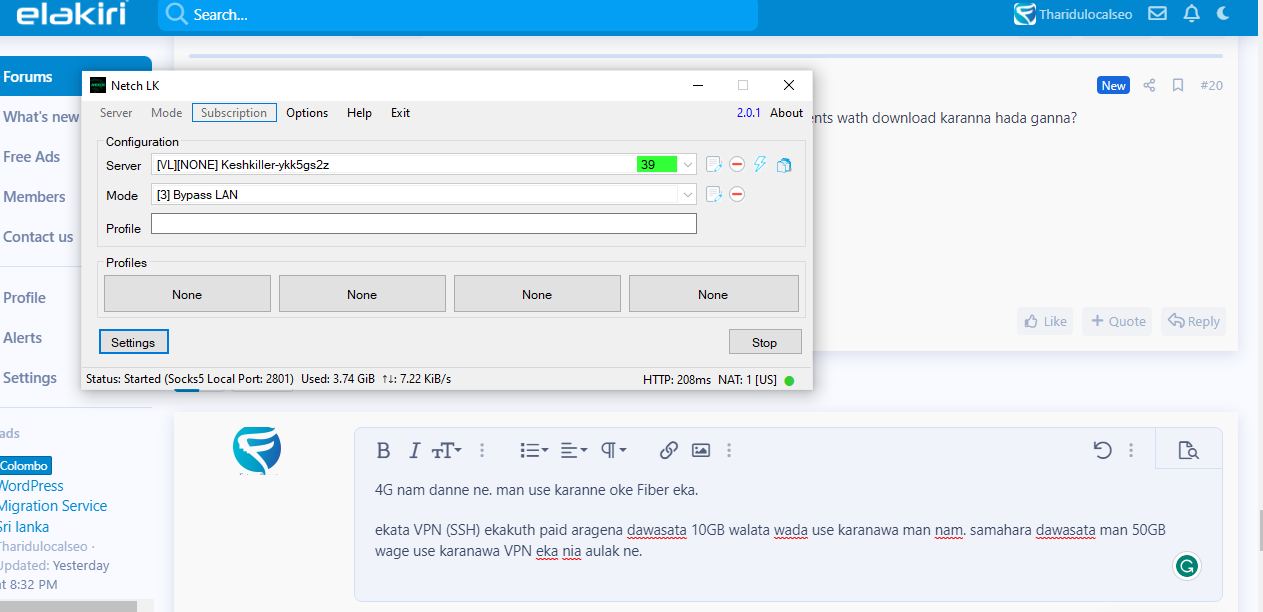The image size is (1263, 612).
Task: Open the Server menu in Netch
Action: (x=116, y=113)
